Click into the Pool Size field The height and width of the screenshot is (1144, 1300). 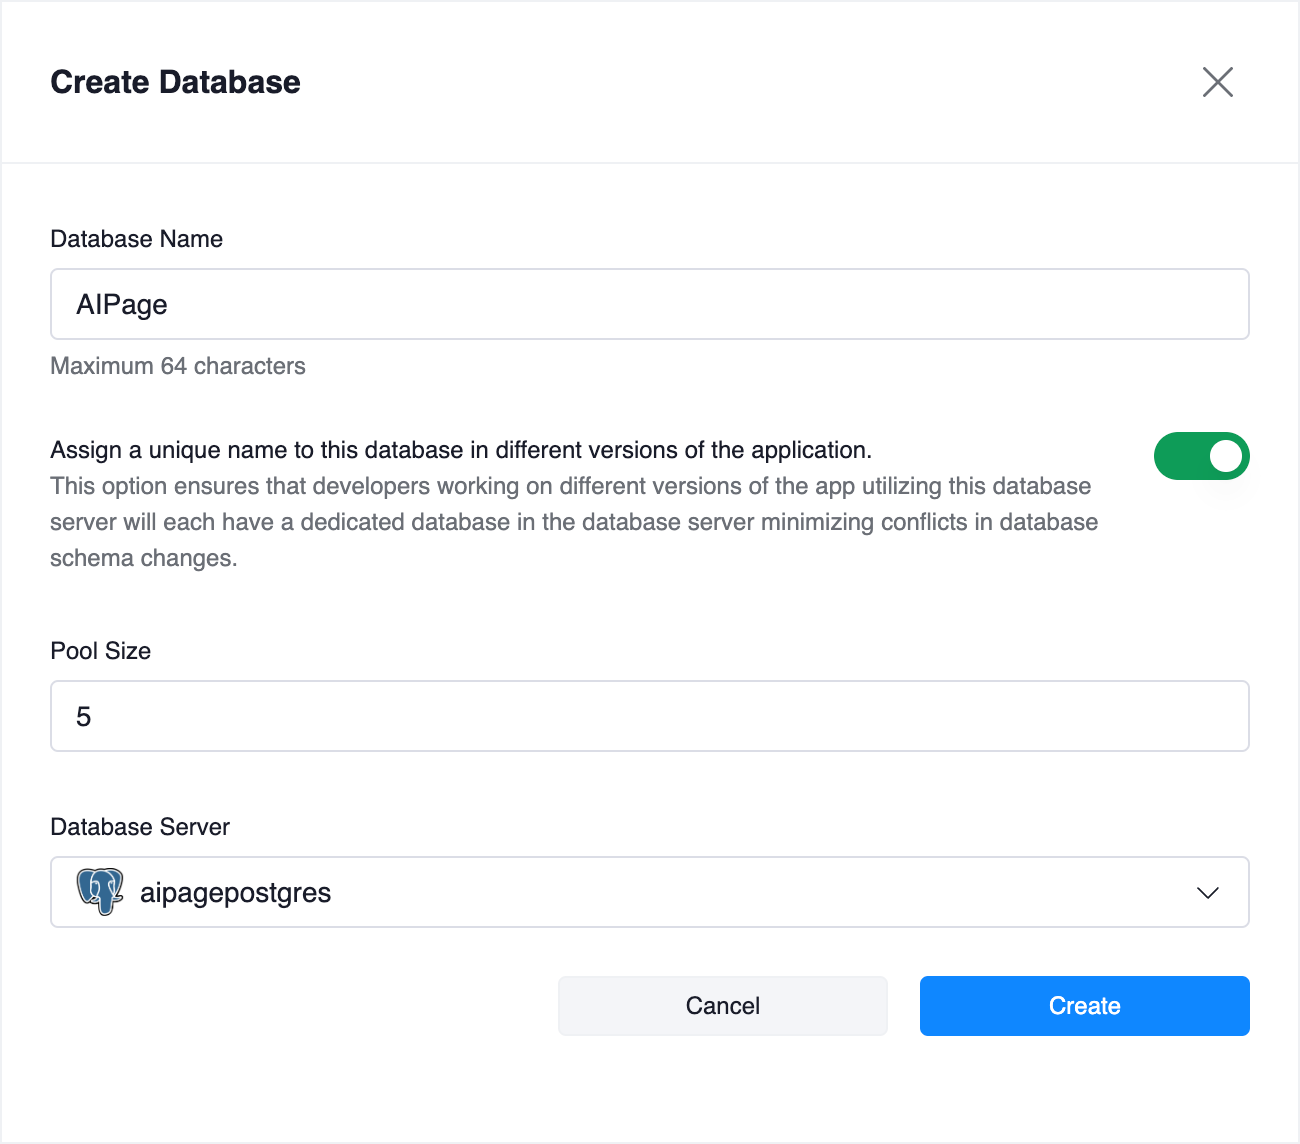[650, 716]
